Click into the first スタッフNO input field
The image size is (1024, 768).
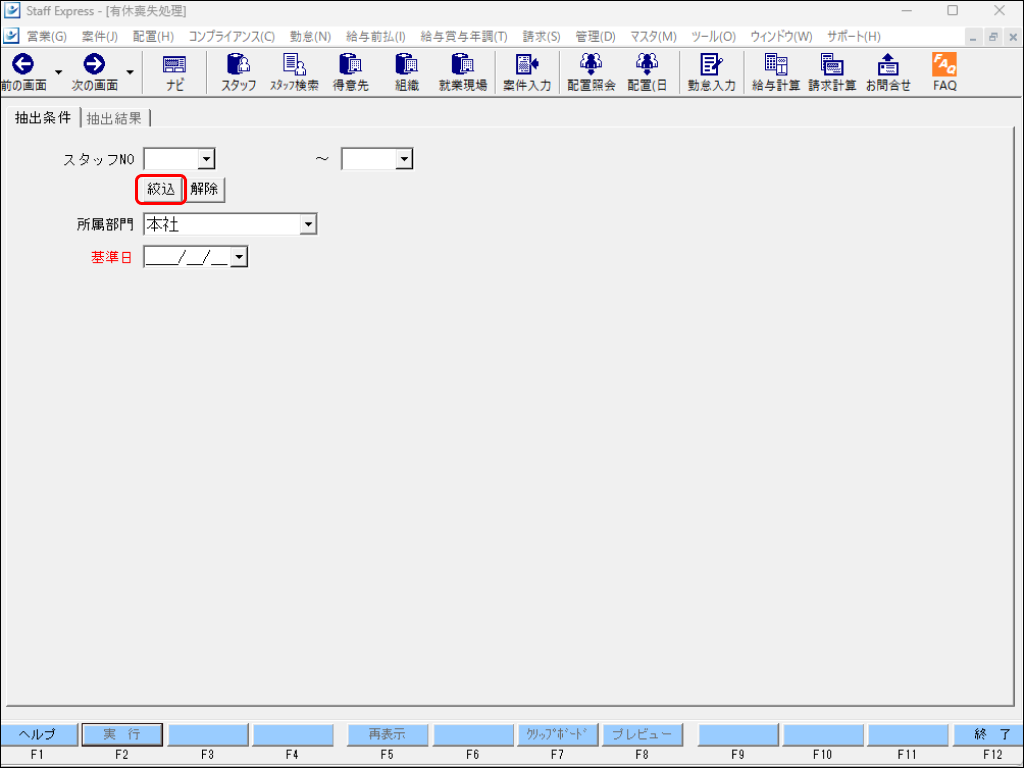[x=171, y=159]
